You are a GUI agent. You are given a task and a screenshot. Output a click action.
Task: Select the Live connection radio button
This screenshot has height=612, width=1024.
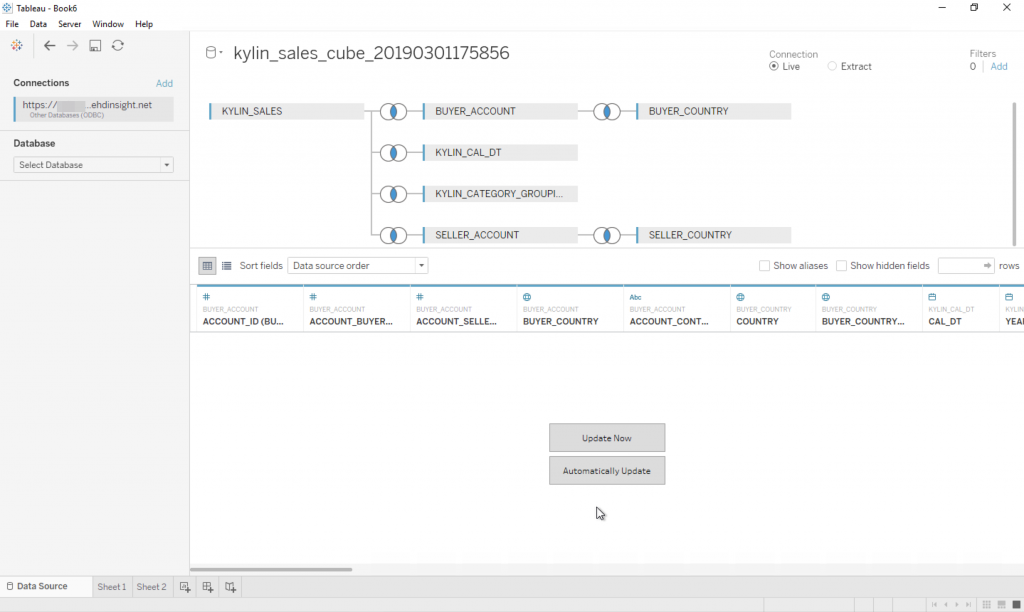[774, 67]
